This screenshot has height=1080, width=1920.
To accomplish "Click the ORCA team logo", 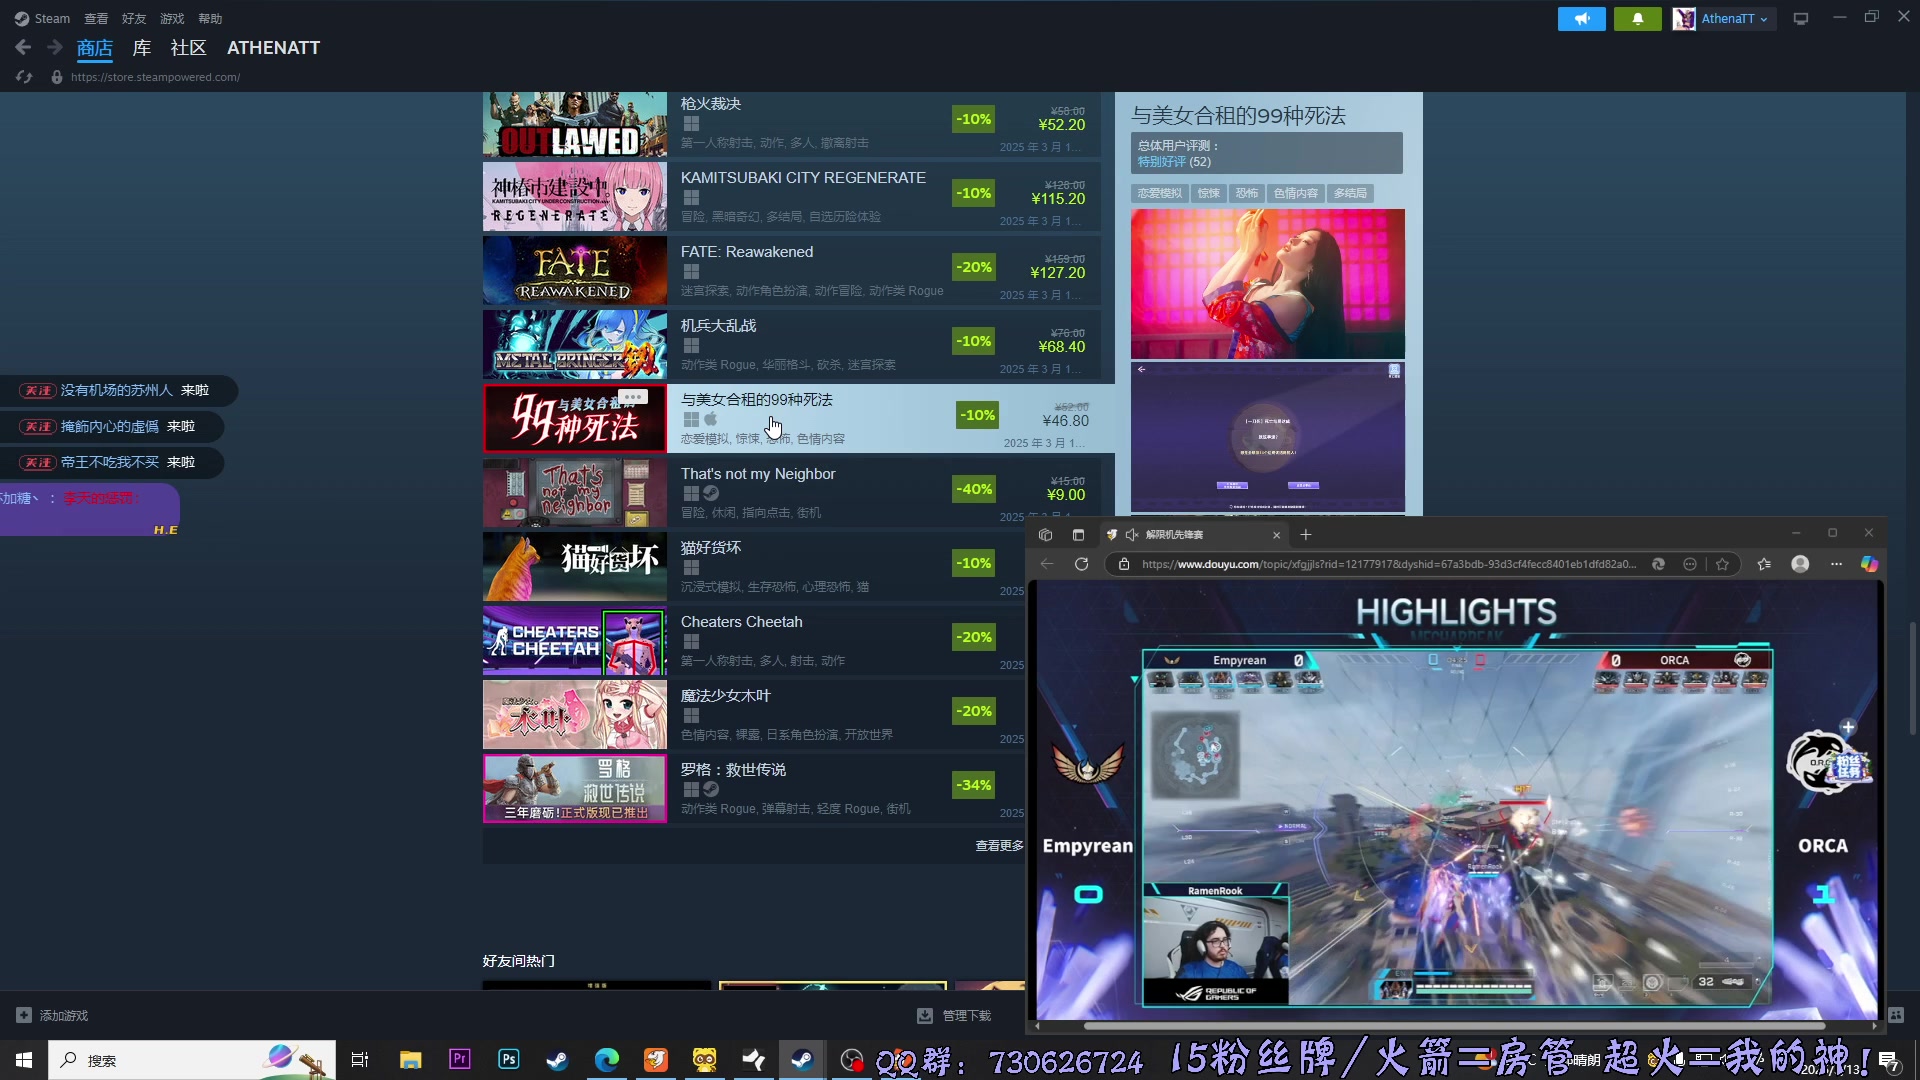I will tap(1822, 762).
